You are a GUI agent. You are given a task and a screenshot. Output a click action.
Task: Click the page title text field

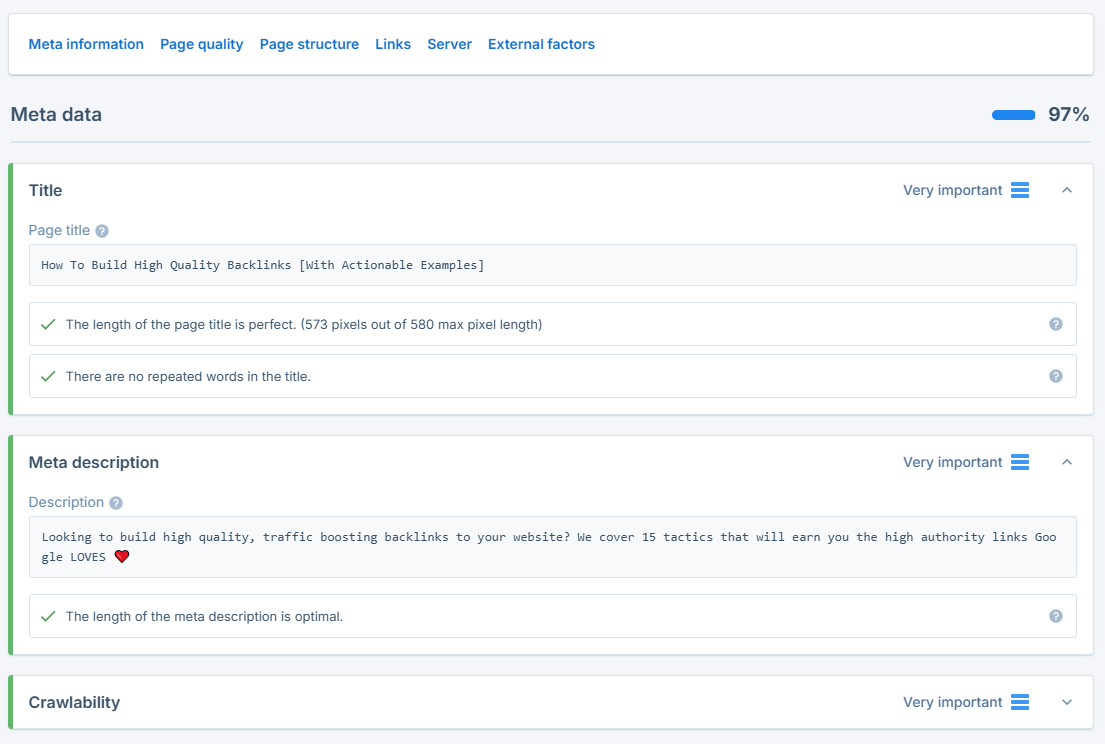(552, 265)
